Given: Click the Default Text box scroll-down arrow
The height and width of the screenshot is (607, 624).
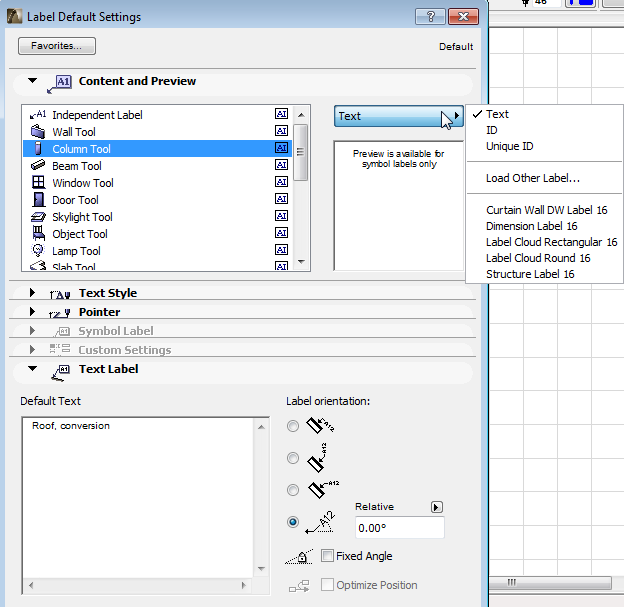Looking at the screenshot, I should tap(261, 569).
